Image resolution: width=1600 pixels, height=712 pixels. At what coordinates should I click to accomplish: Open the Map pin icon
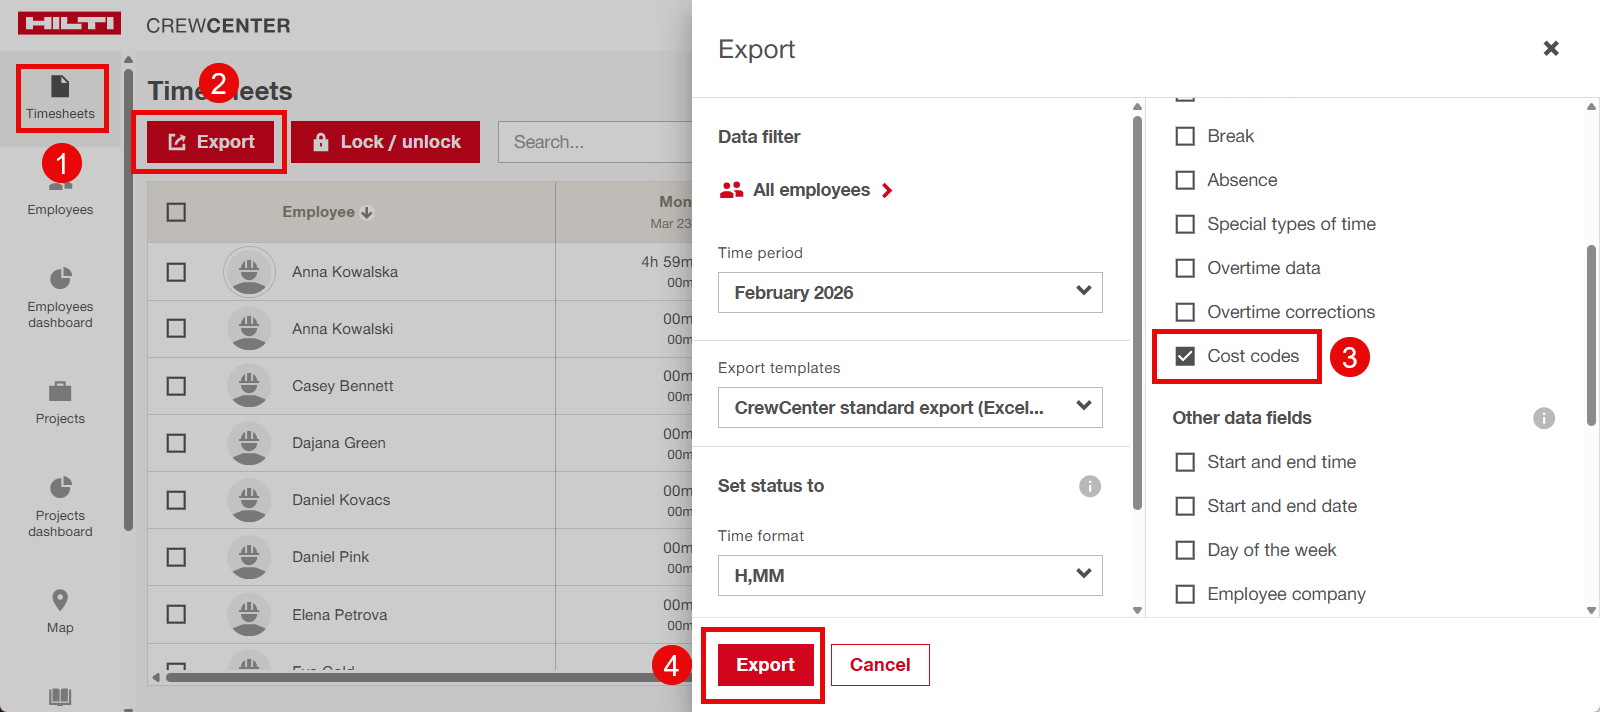pos(60,600)
